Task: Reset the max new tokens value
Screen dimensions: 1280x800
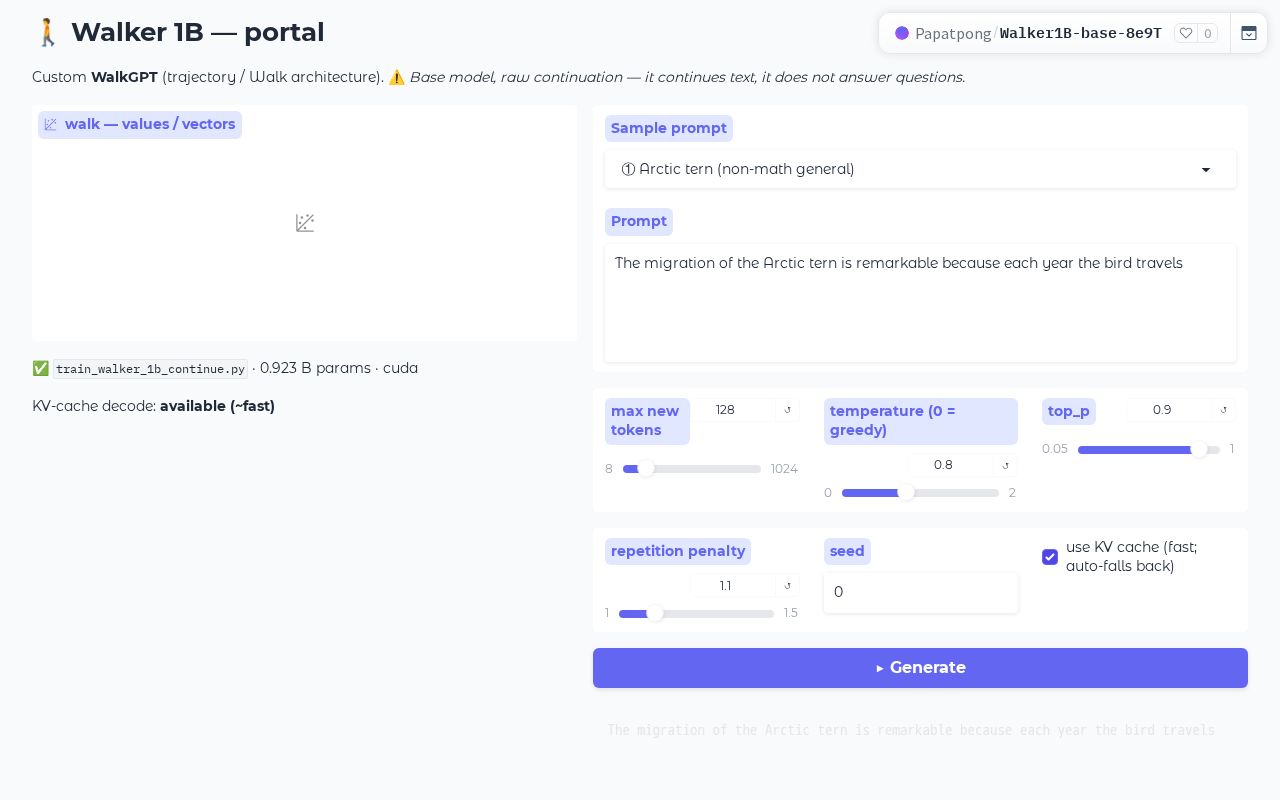Action: (x=787, y=410)
